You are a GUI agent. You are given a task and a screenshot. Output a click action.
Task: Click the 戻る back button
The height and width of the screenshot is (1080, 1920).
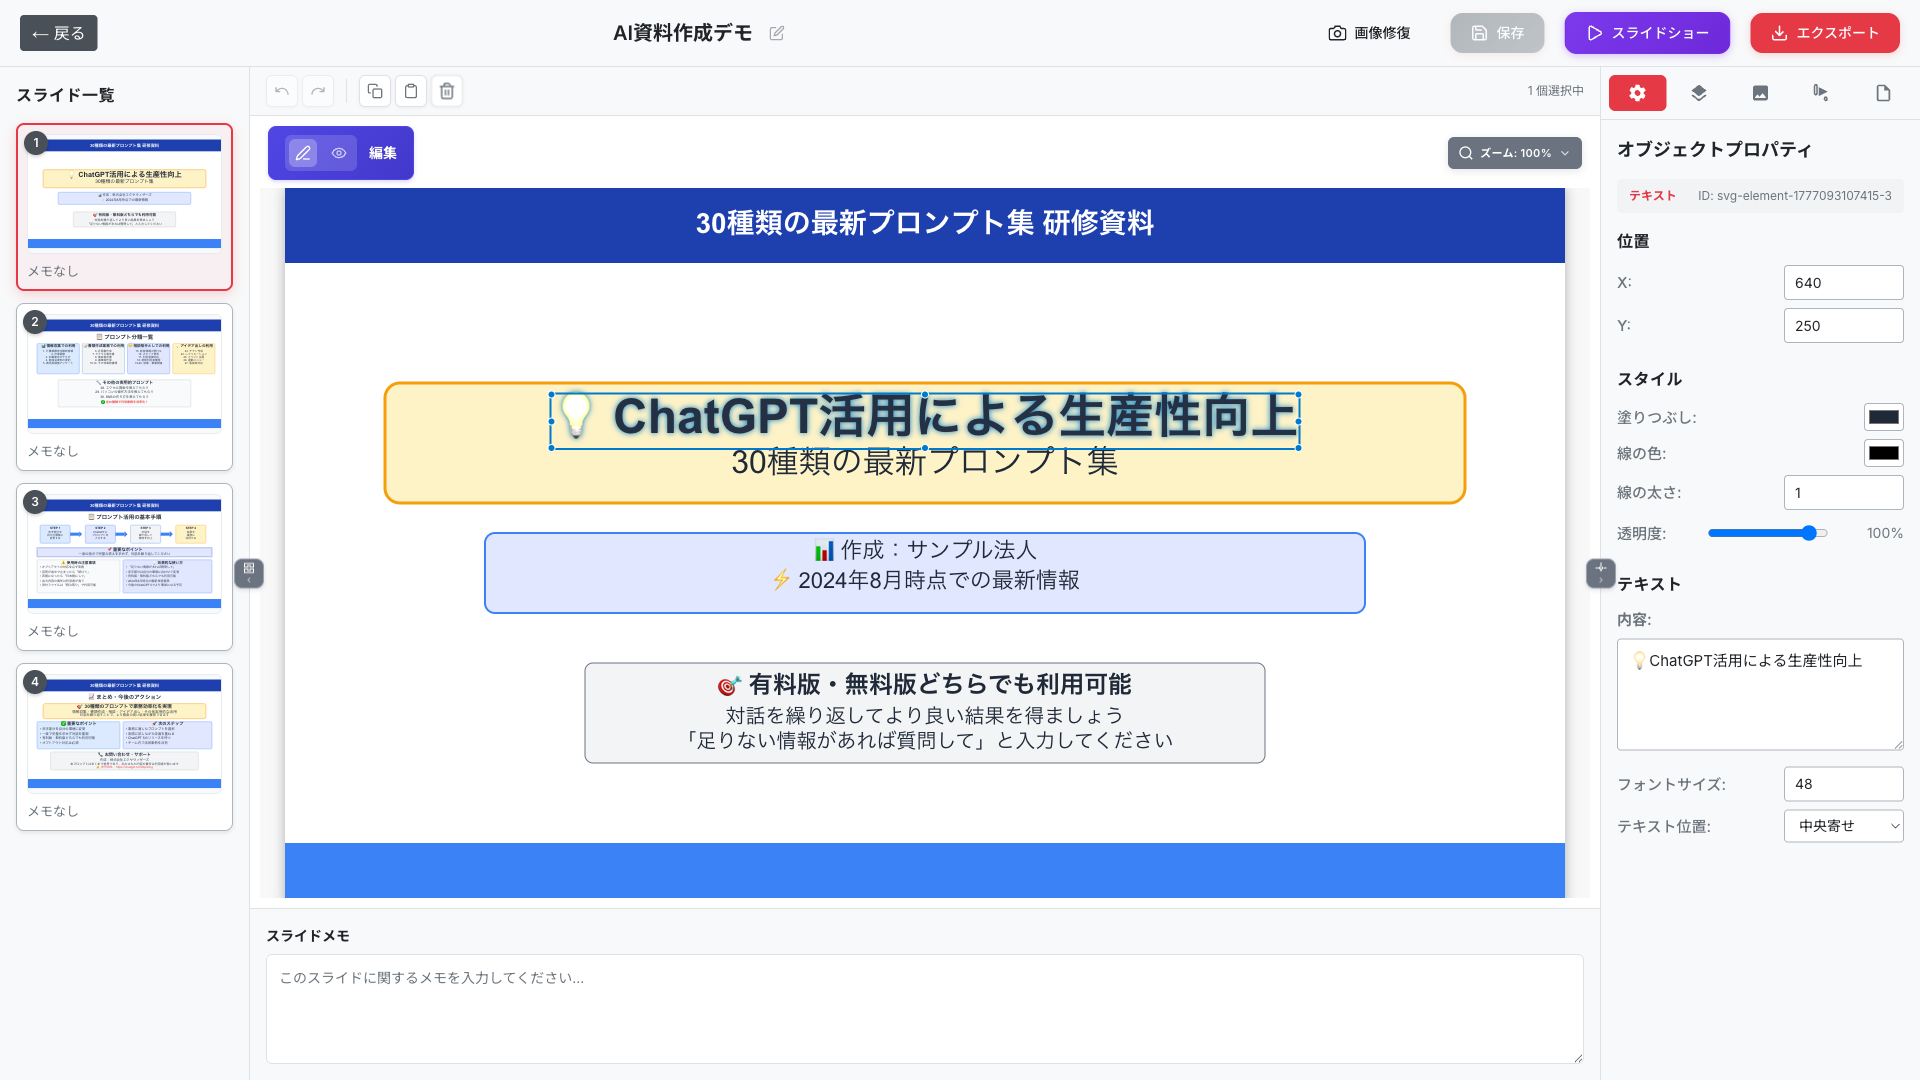[x=59, y=33]
